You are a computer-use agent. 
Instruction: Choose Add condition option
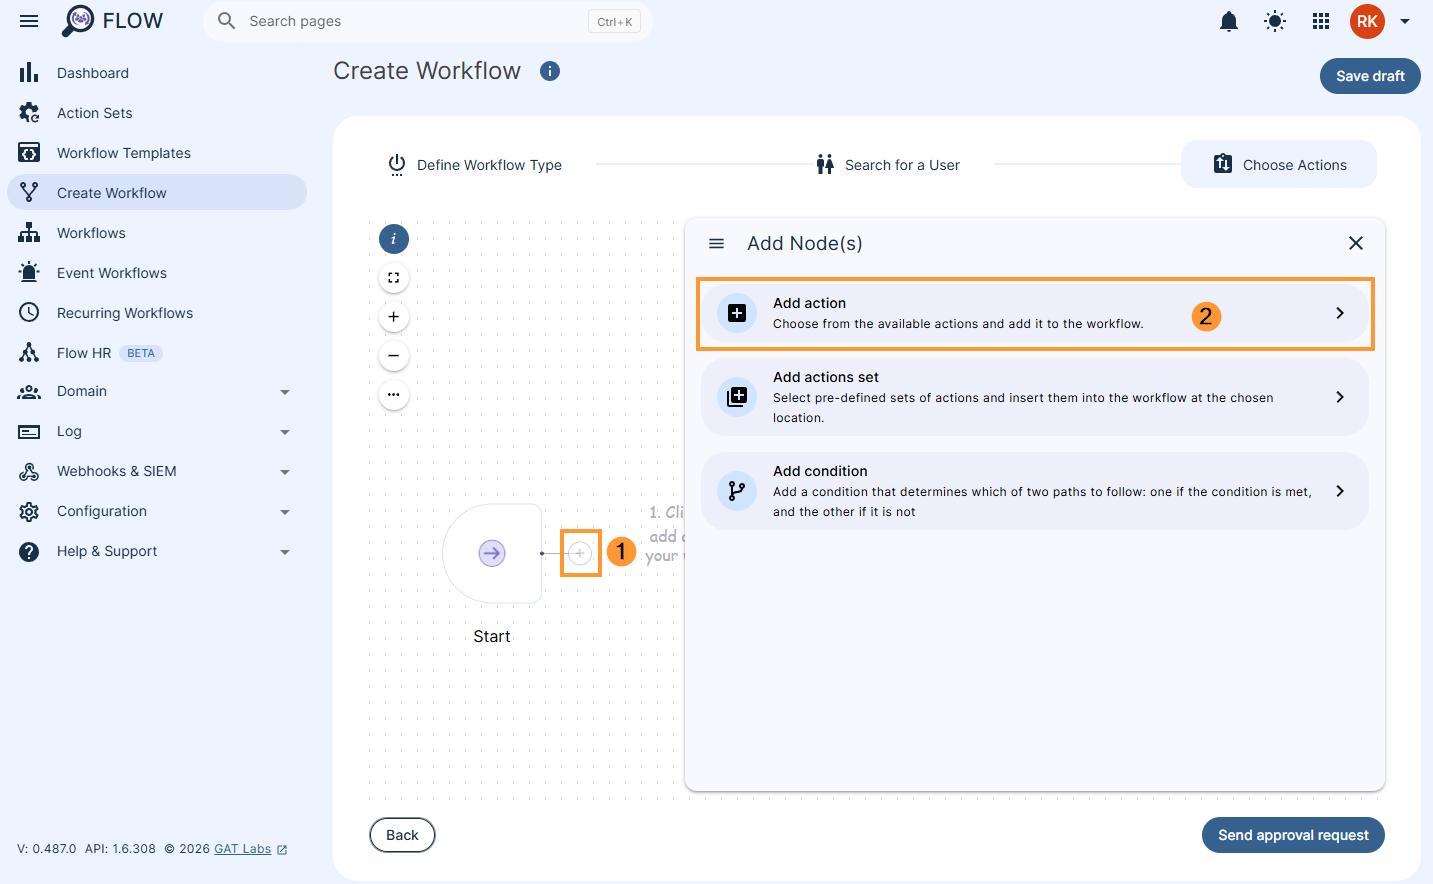point(1035,491)
